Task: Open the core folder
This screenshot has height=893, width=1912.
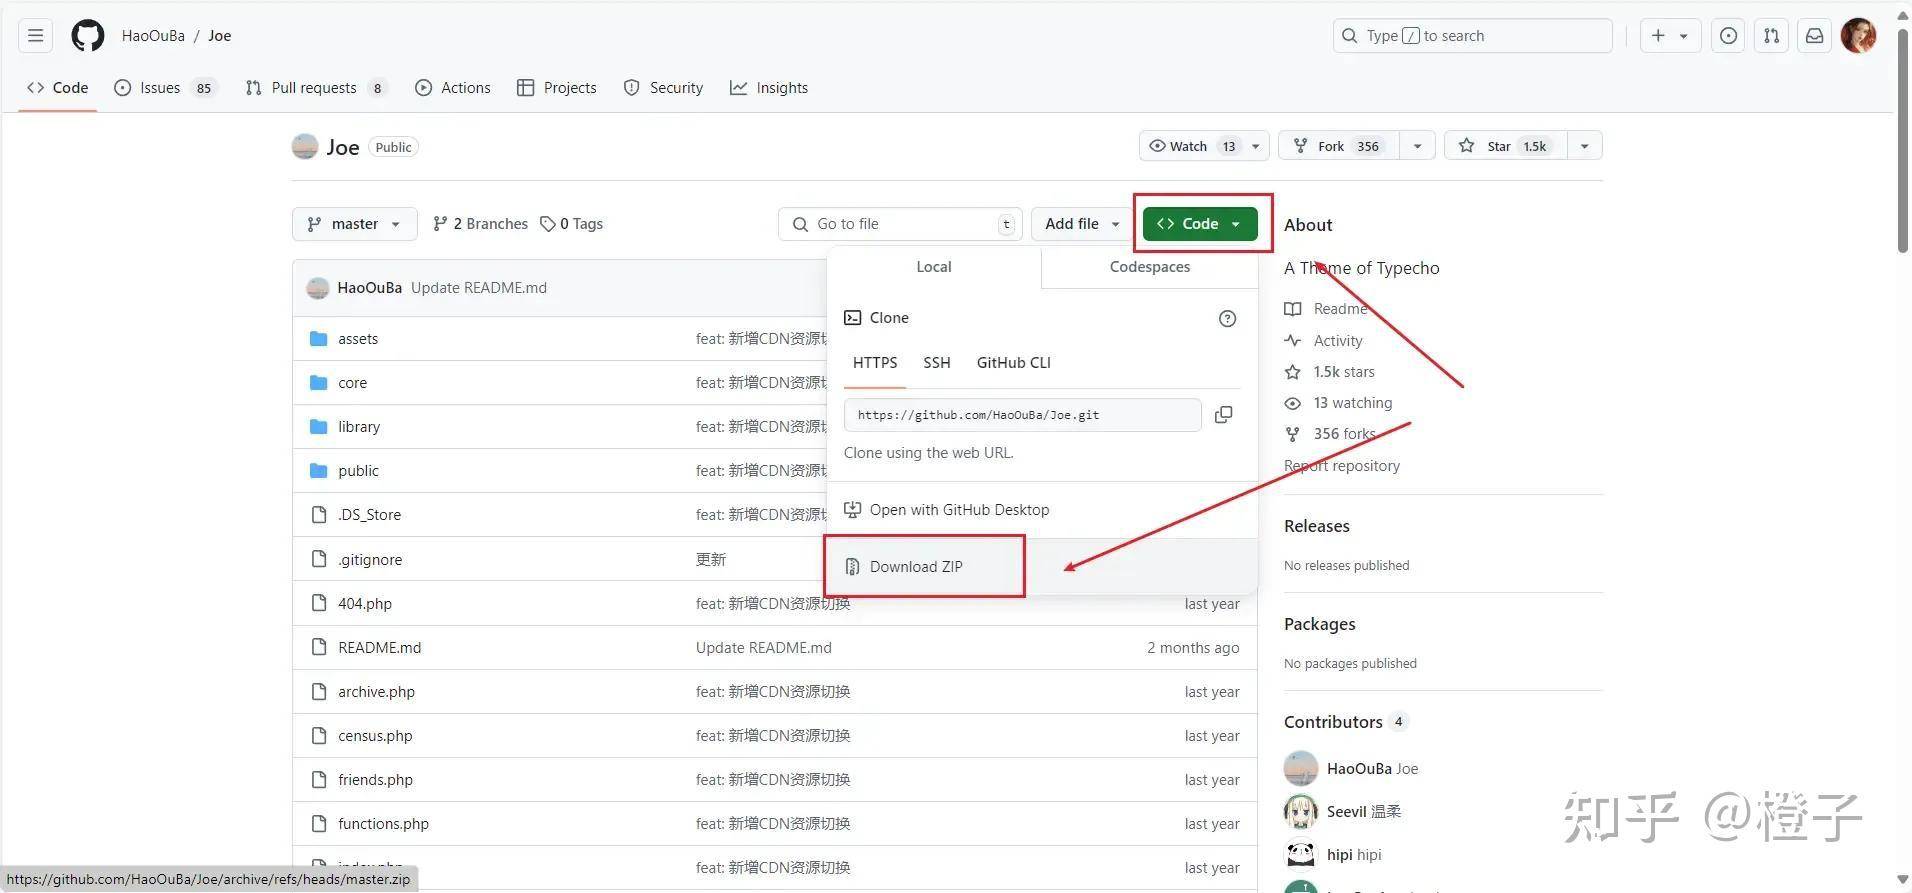Action: pyautogui.click(x=352, y=383)
